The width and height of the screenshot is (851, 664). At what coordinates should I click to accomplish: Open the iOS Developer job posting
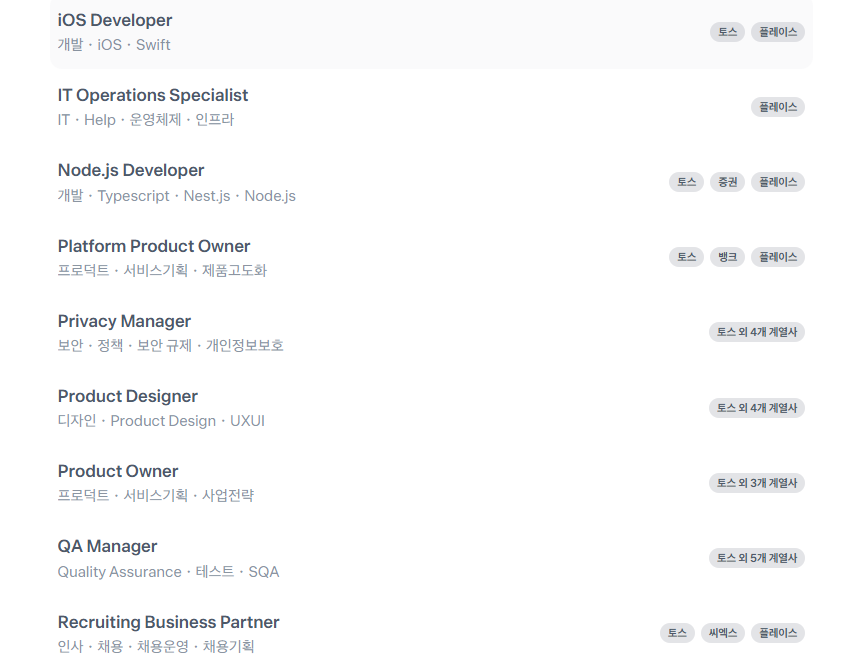click(431, 32)
